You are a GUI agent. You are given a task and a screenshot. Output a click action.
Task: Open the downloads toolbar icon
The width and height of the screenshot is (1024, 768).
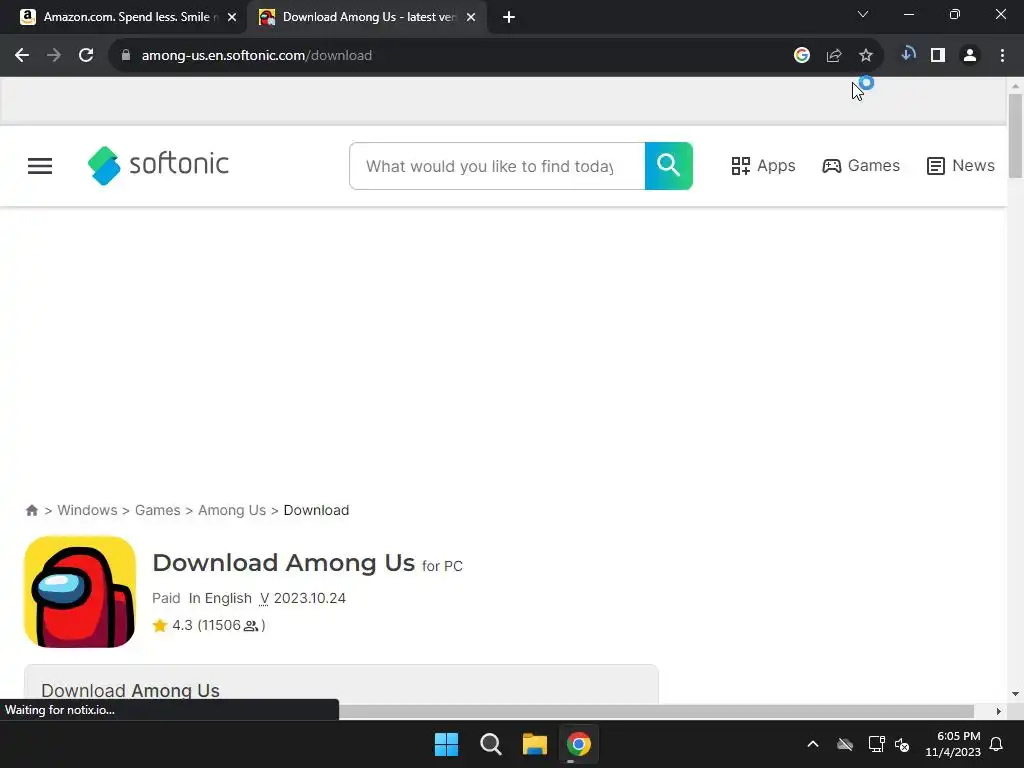[x=908, y=54]
